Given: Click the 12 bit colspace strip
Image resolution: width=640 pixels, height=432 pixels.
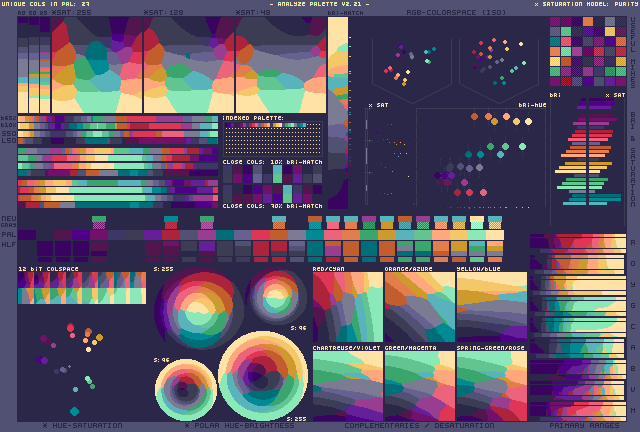Looking at the screenshot, I should tap(82, 289).
